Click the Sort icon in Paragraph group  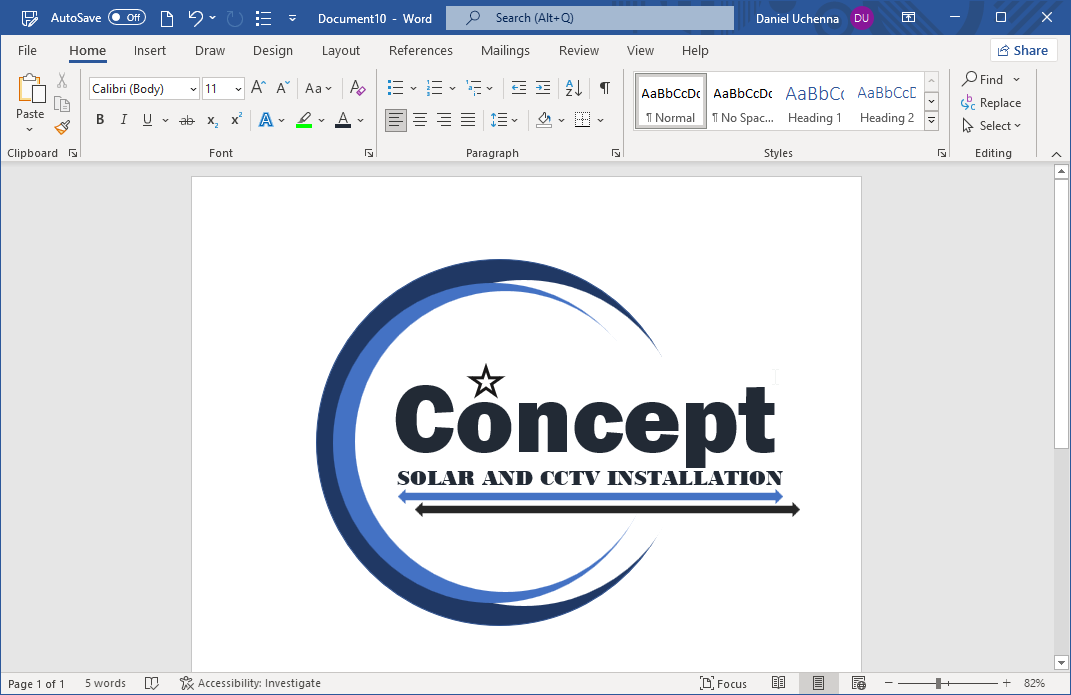coord(572,88)
